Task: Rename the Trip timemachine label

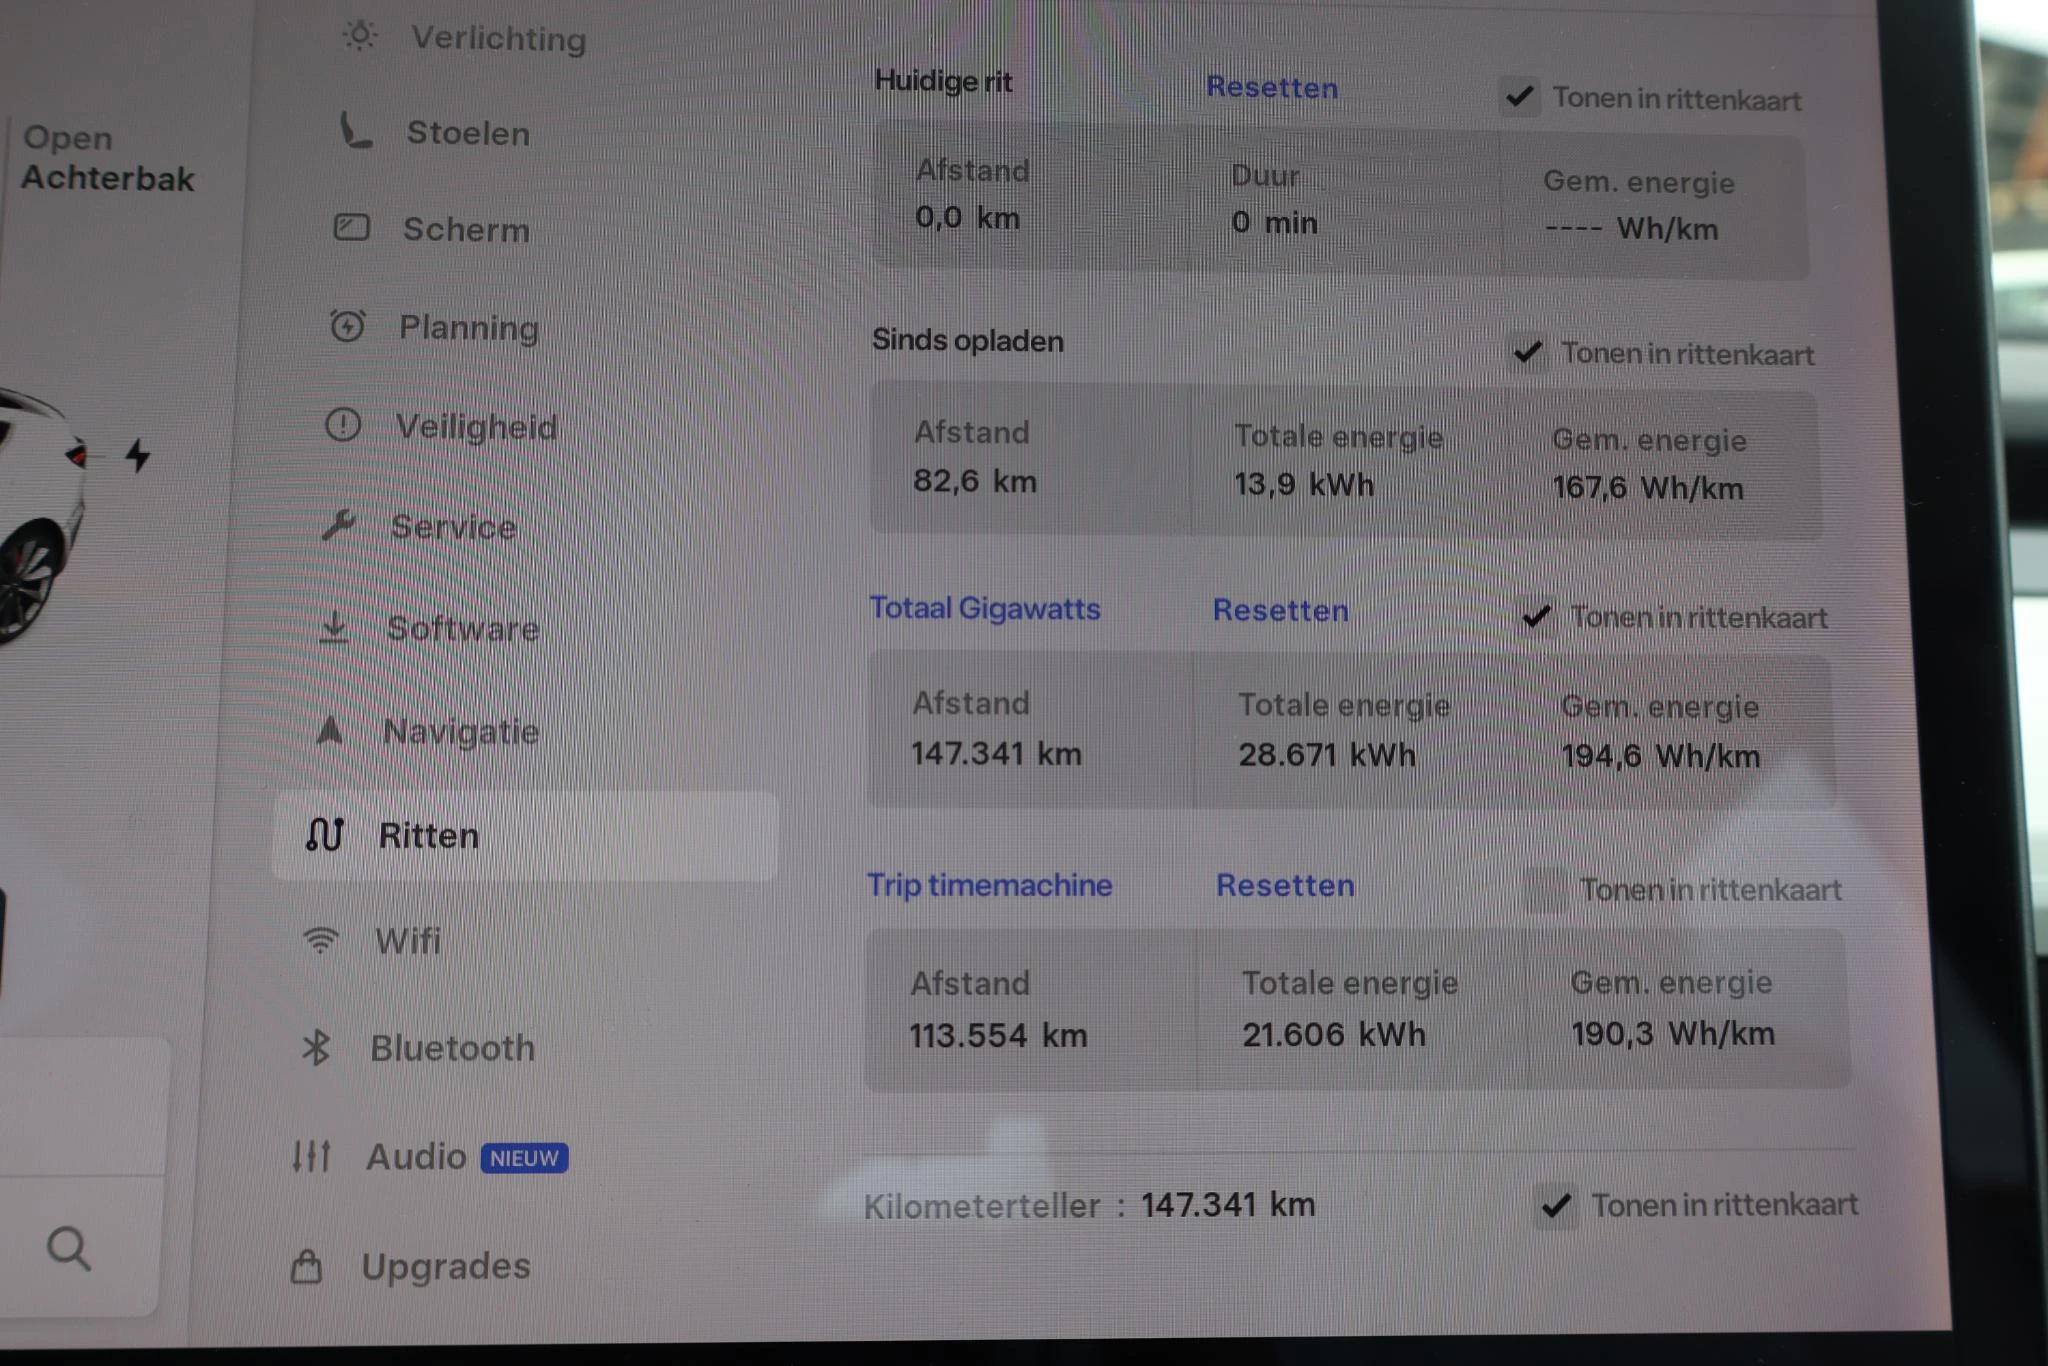Action: coord(989,885)
